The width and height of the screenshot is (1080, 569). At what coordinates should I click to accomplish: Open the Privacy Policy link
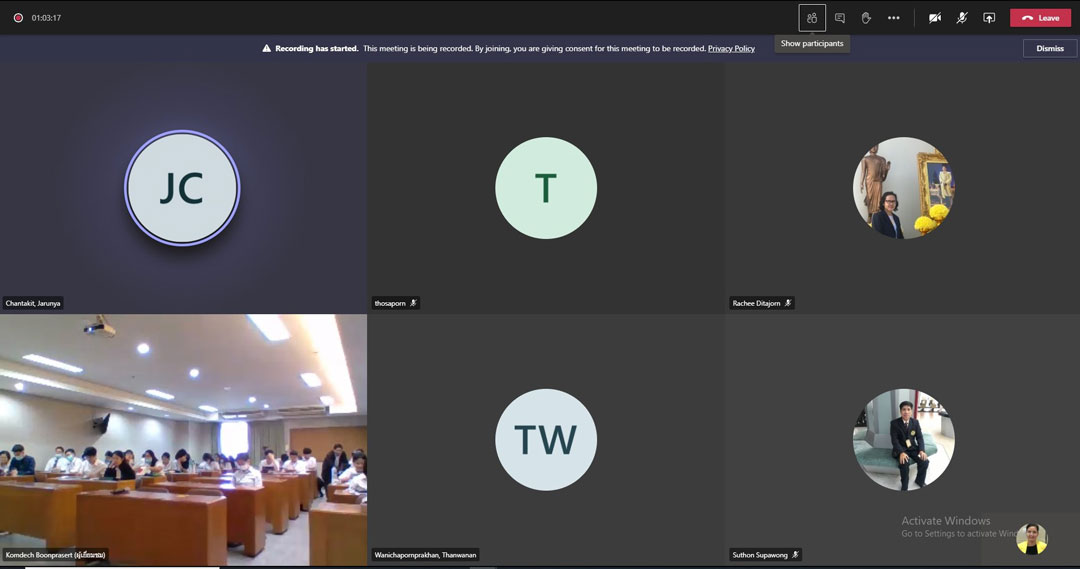(731, 48)
